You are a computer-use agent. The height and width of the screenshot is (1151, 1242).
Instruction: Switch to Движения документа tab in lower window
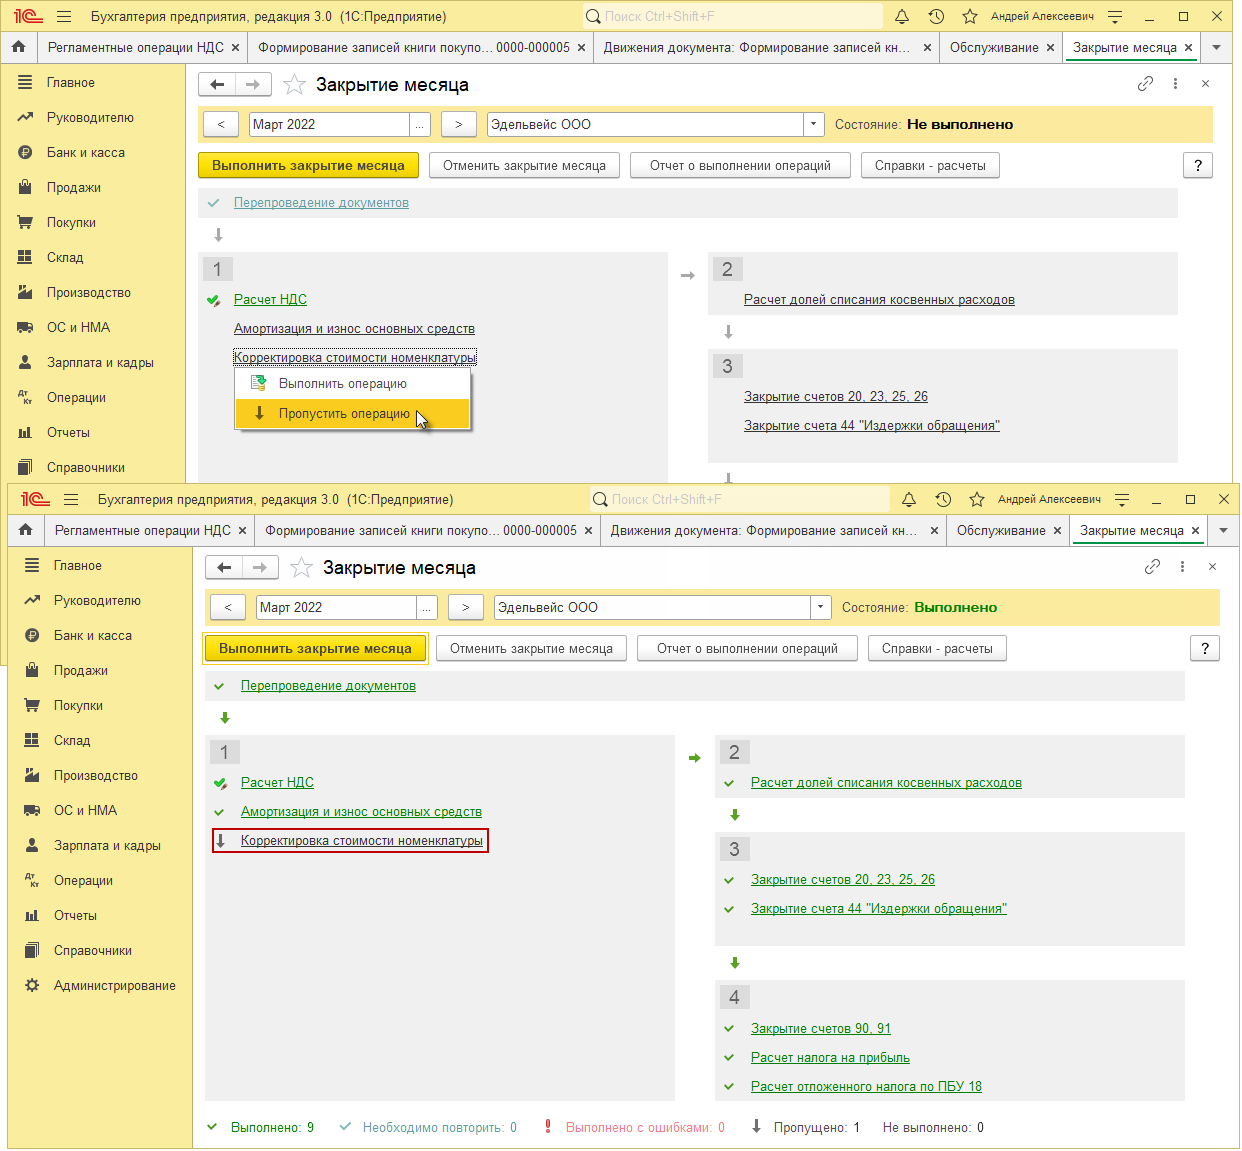pos(764,530)
